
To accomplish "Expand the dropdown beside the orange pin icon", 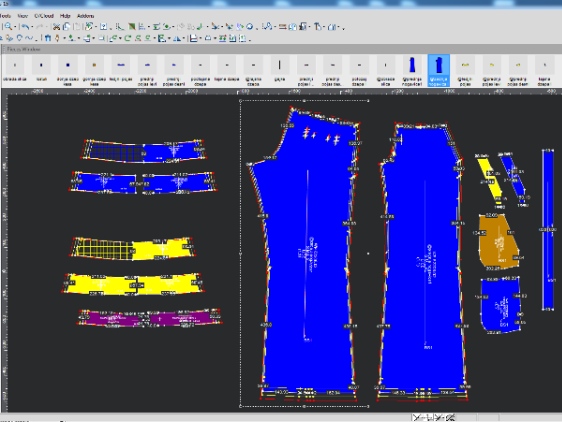I will tap(65, 38).
